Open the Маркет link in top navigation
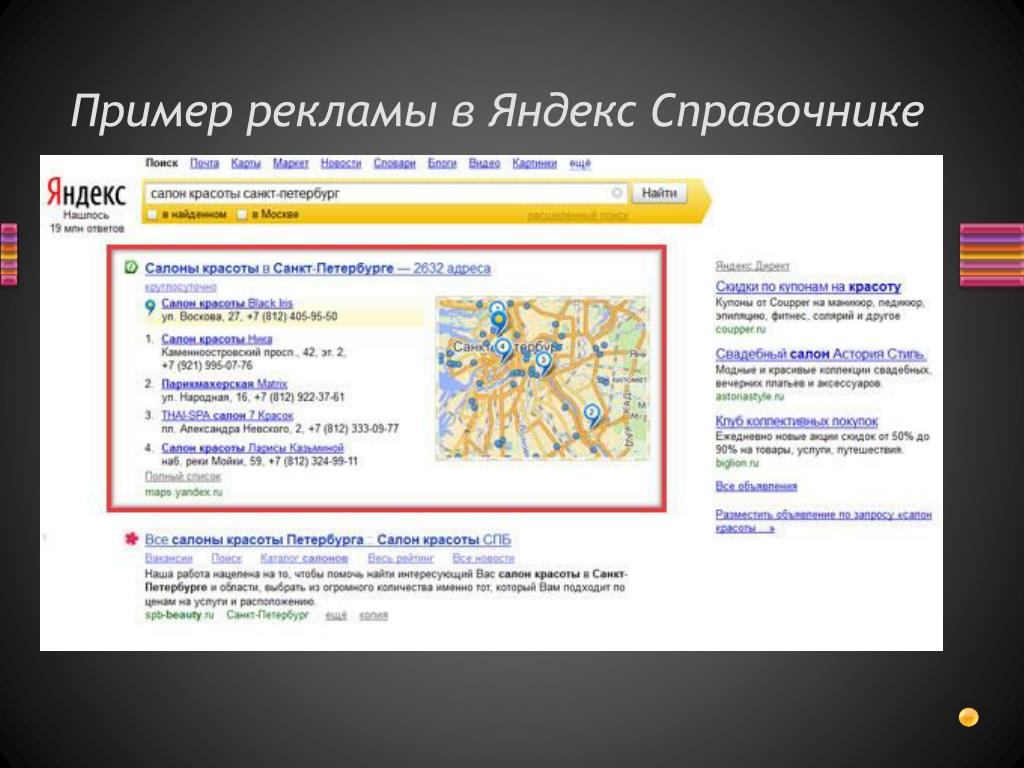 click(x=291, y=163)
